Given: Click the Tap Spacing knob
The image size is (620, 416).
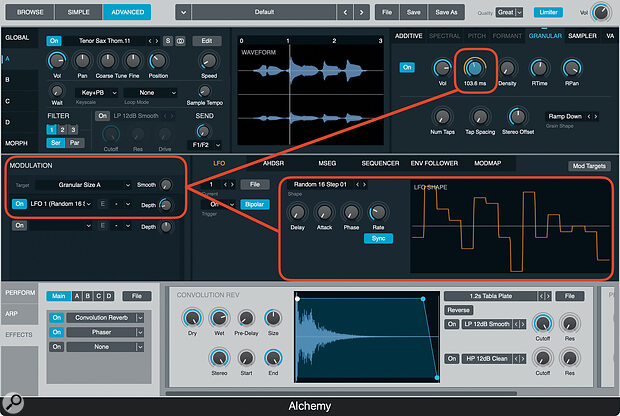Looking at the screenshot, I should [480, 117].
